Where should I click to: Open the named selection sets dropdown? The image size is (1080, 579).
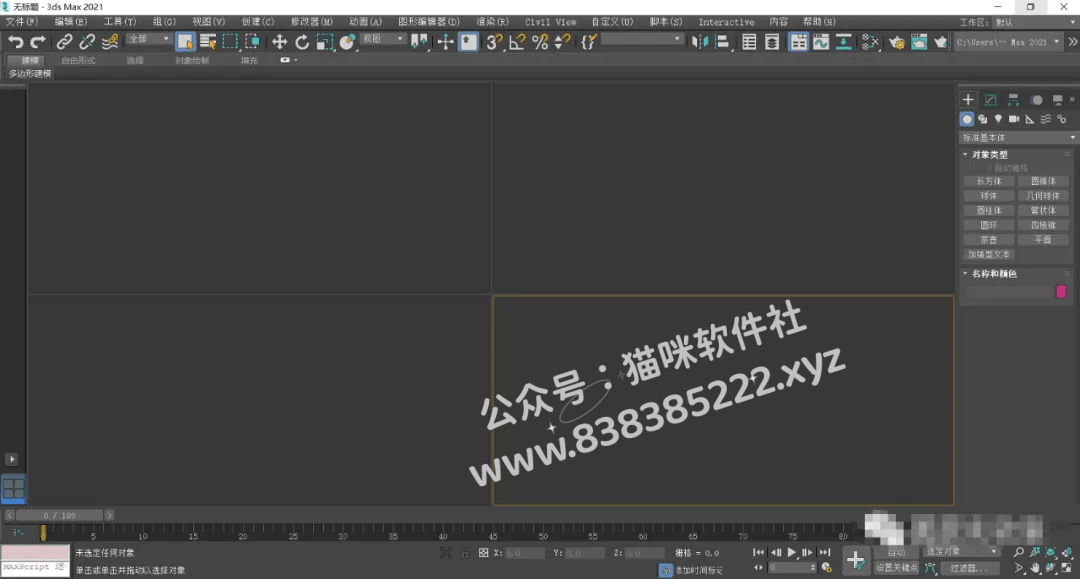642,40
